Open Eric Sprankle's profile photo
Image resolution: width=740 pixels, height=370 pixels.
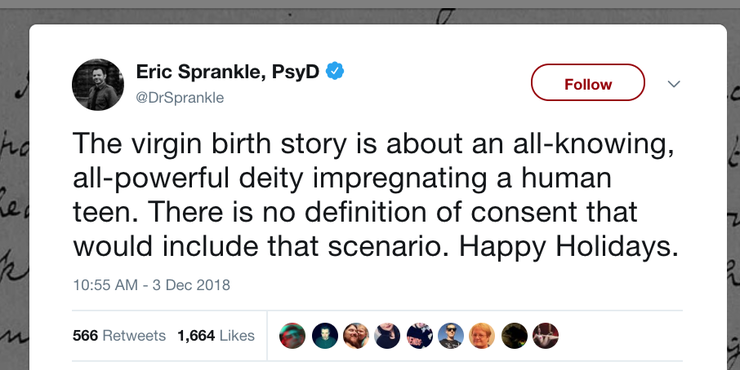98,84
